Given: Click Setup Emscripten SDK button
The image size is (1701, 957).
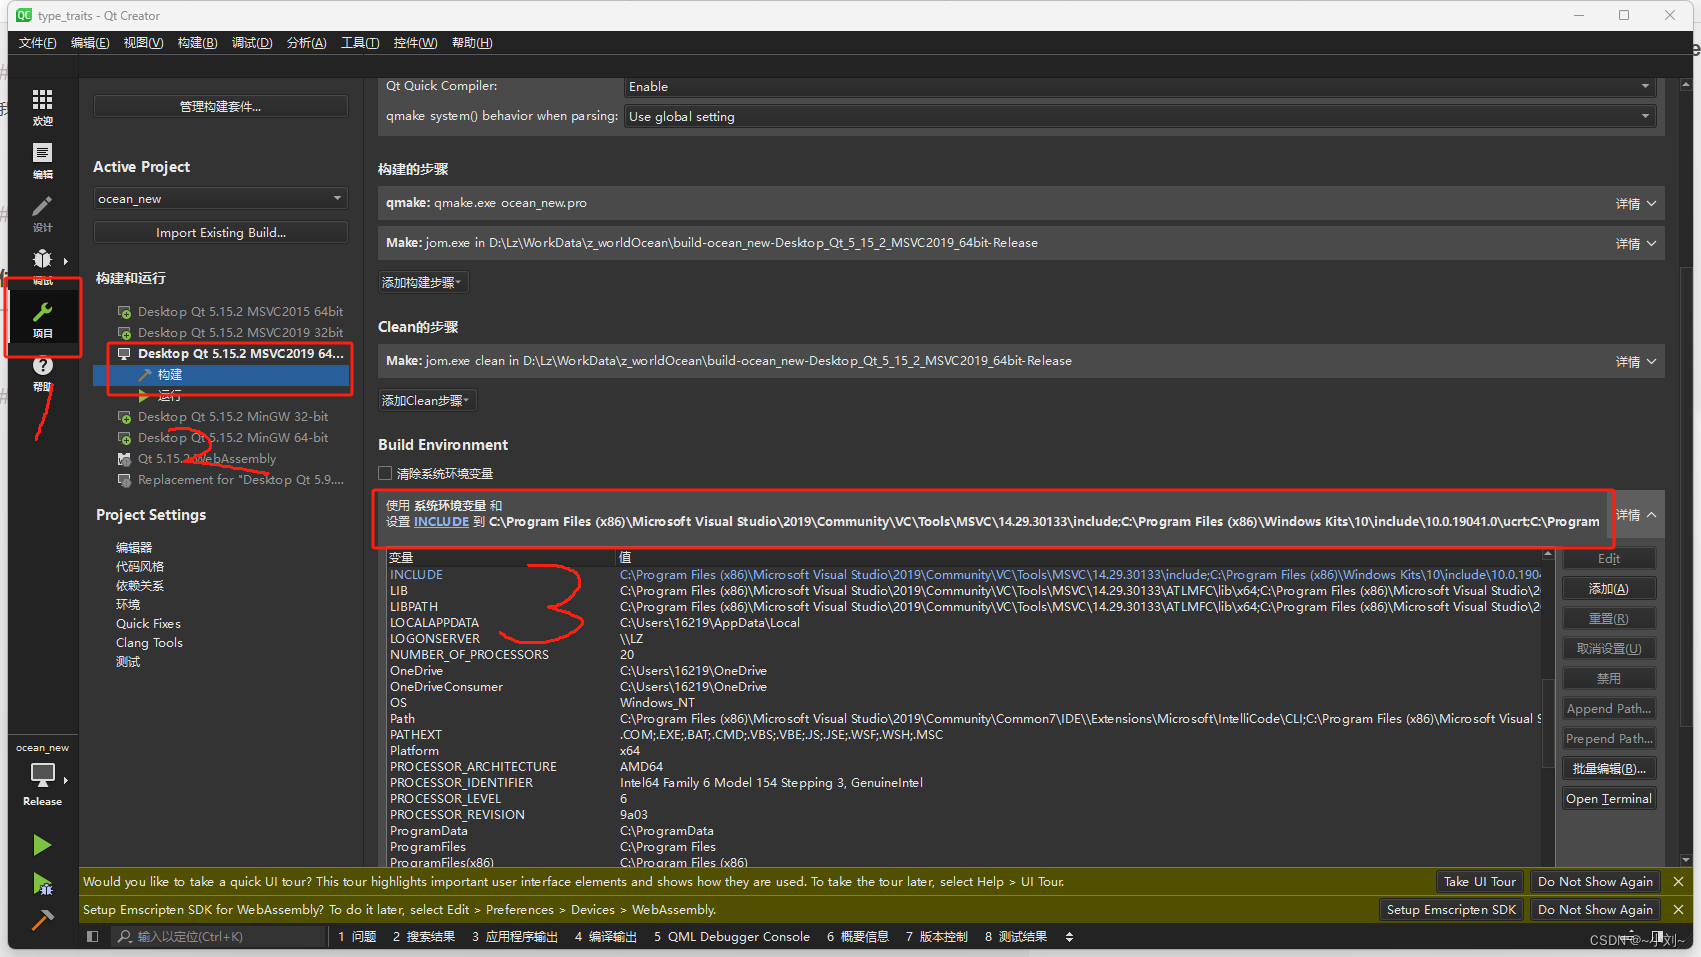Looking at the screenshot, I should point(1451,909).
